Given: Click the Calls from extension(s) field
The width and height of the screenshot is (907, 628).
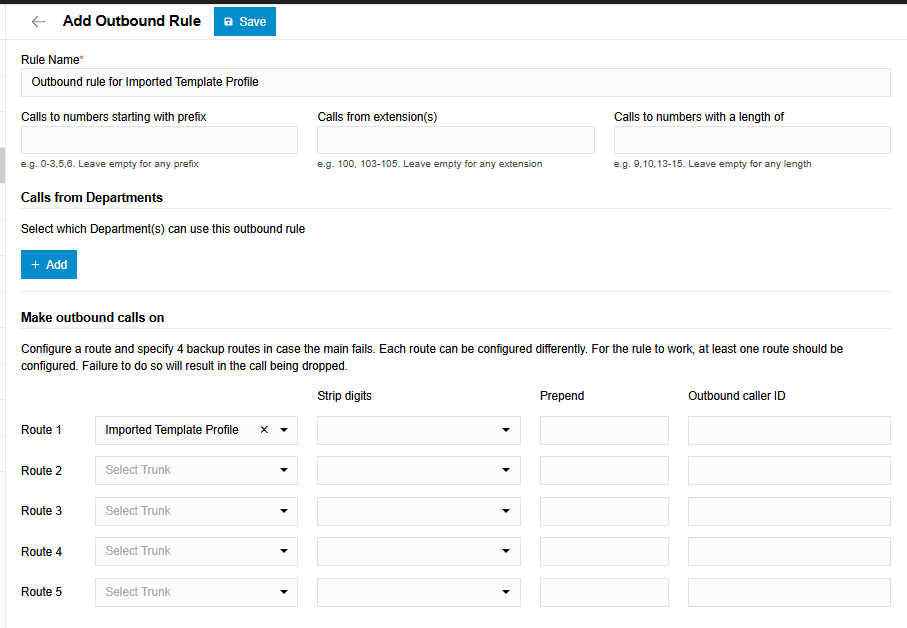Looking at the screenshot, I should pyautogui.click(x=455, y=139).
